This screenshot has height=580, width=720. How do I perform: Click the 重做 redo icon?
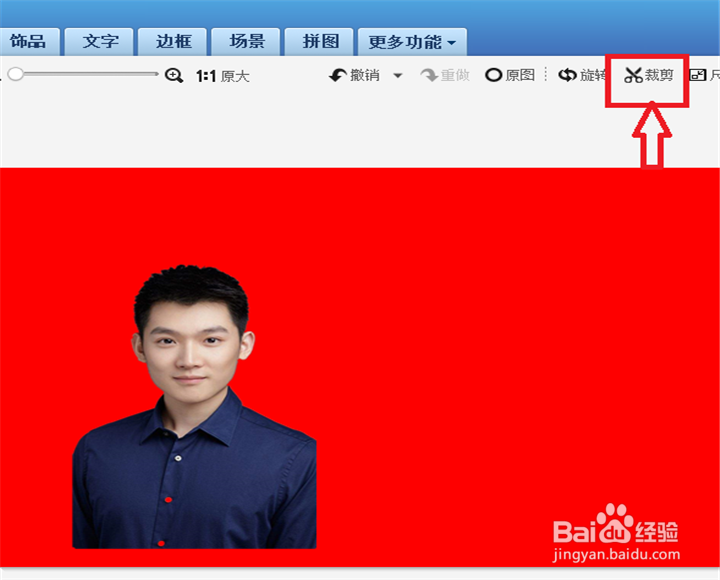[x=430, y=75]
